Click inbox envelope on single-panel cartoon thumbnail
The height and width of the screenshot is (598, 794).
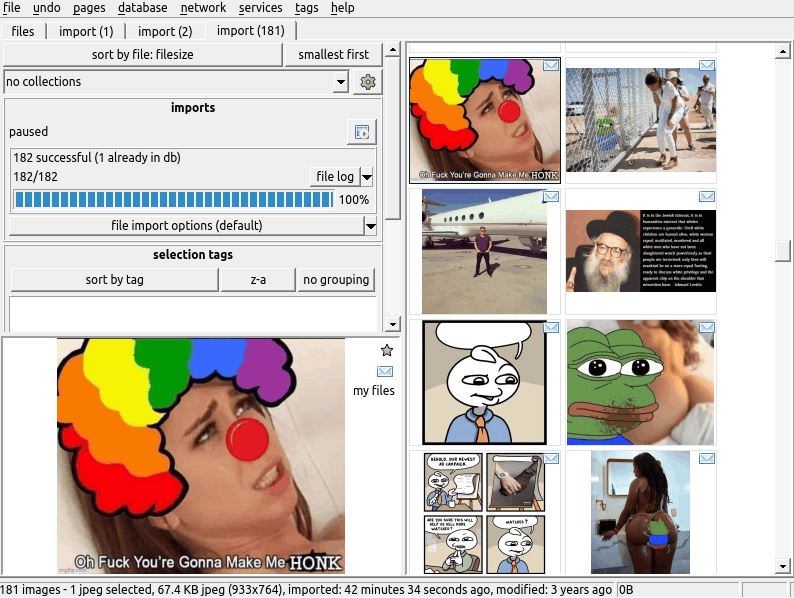point(551,328)
